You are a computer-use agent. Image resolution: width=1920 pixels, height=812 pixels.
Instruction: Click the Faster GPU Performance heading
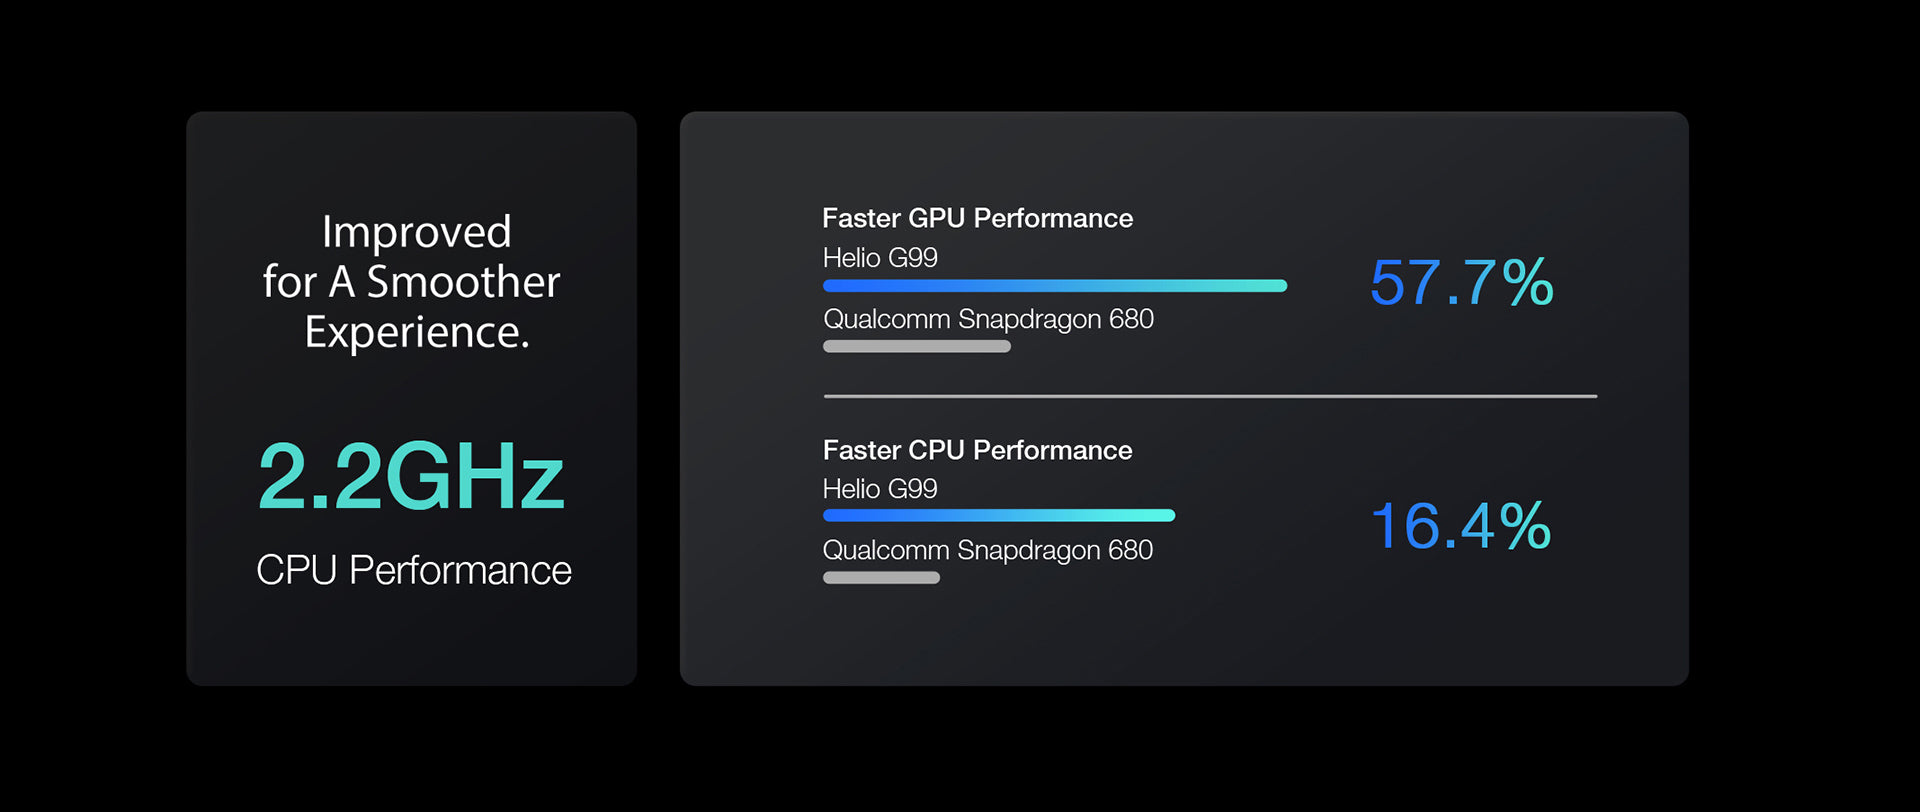click(x=977, y=218)
